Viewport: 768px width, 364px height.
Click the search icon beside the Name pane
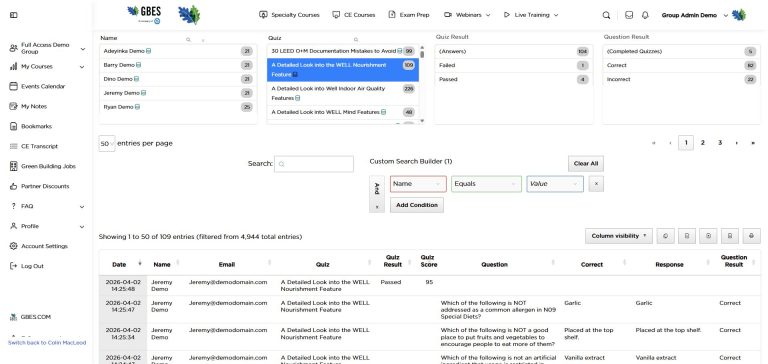point(188,40)
